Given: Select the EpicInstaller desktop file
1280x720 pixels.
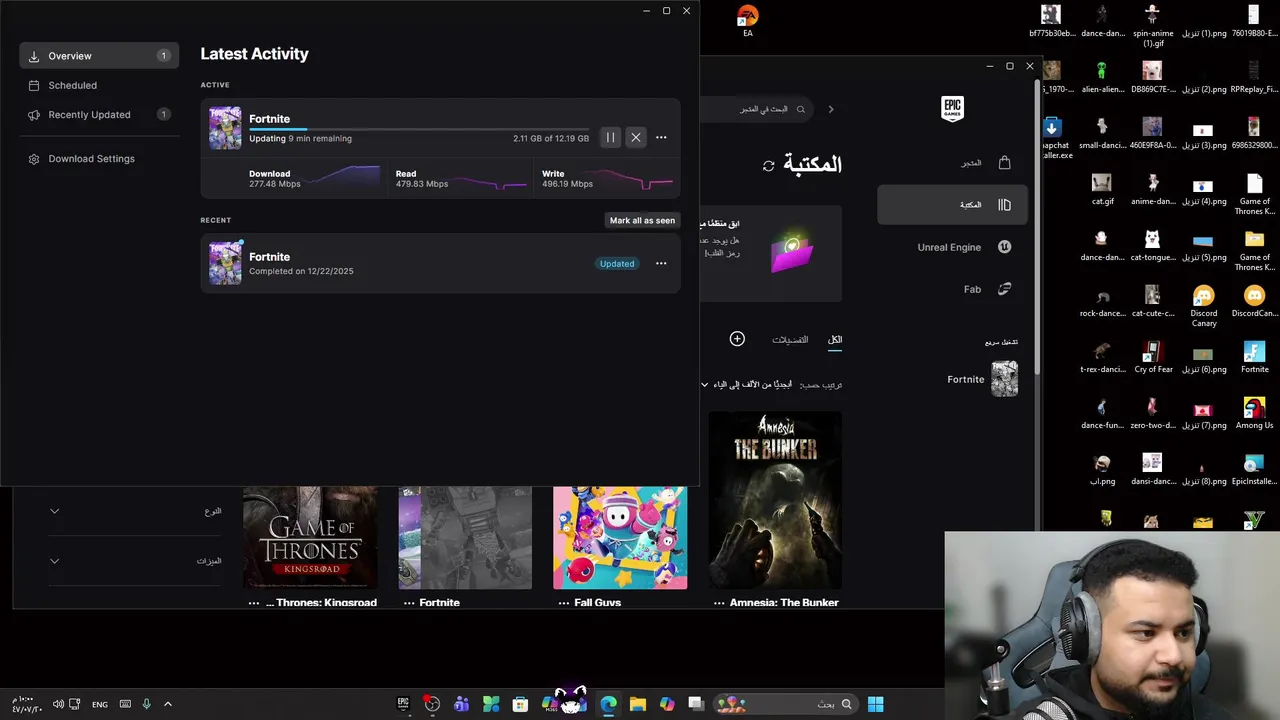Looking at the screenshot, I should click(x=1254, y=469).
